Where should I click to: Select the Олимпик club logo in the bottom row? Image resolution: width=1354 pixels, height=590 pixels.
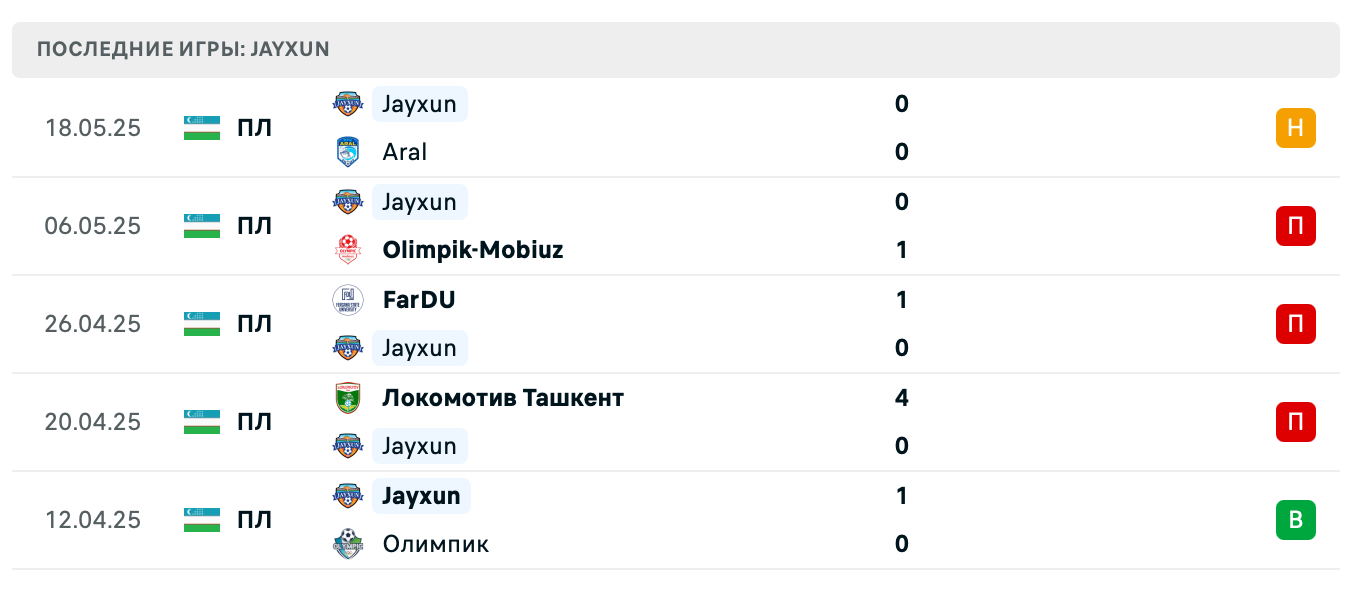(347, 544)
